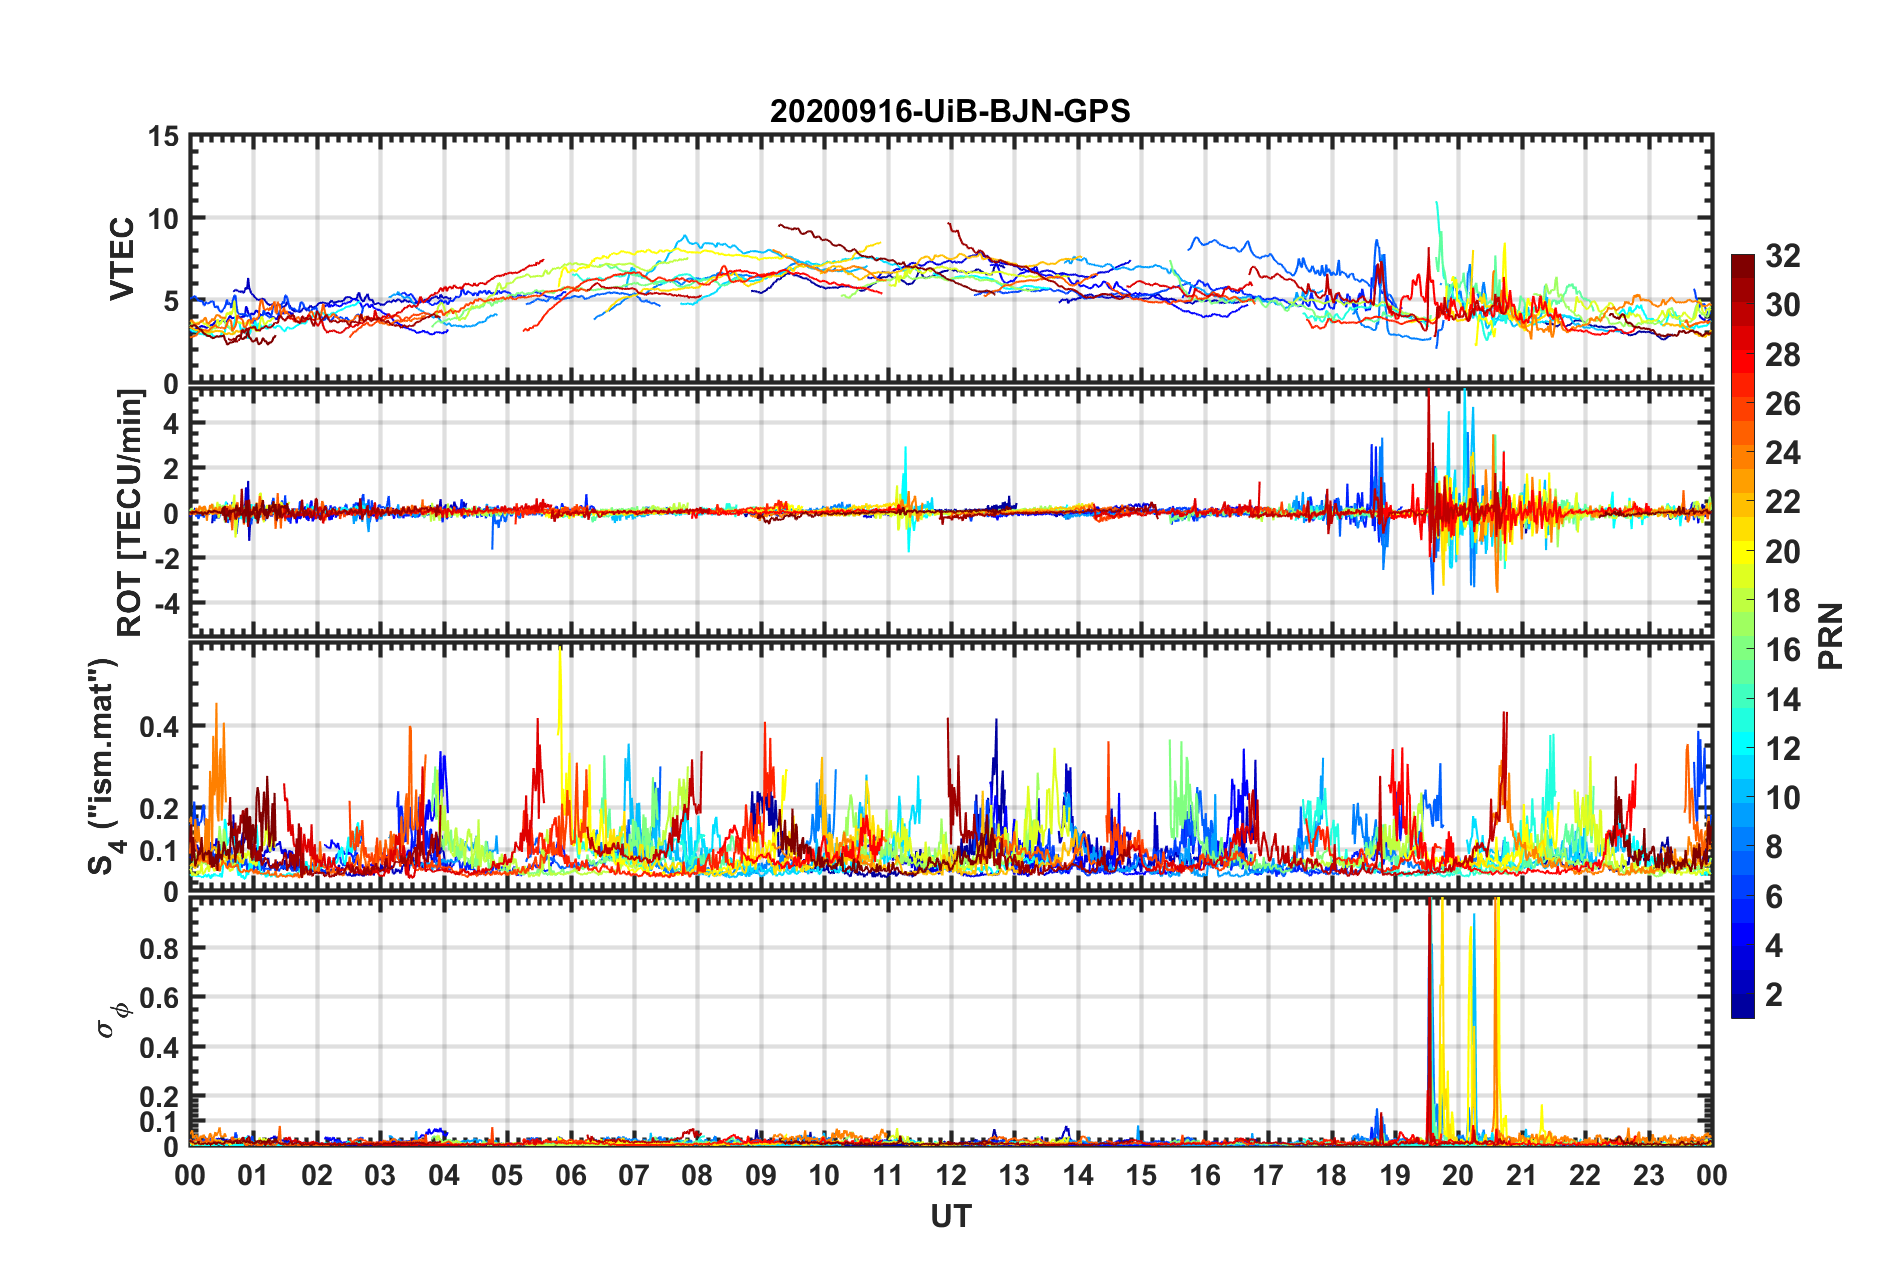Click the x-axis tick label 20
This screenshot has width=1902, height=1272.
(x=1458, y=1175)
